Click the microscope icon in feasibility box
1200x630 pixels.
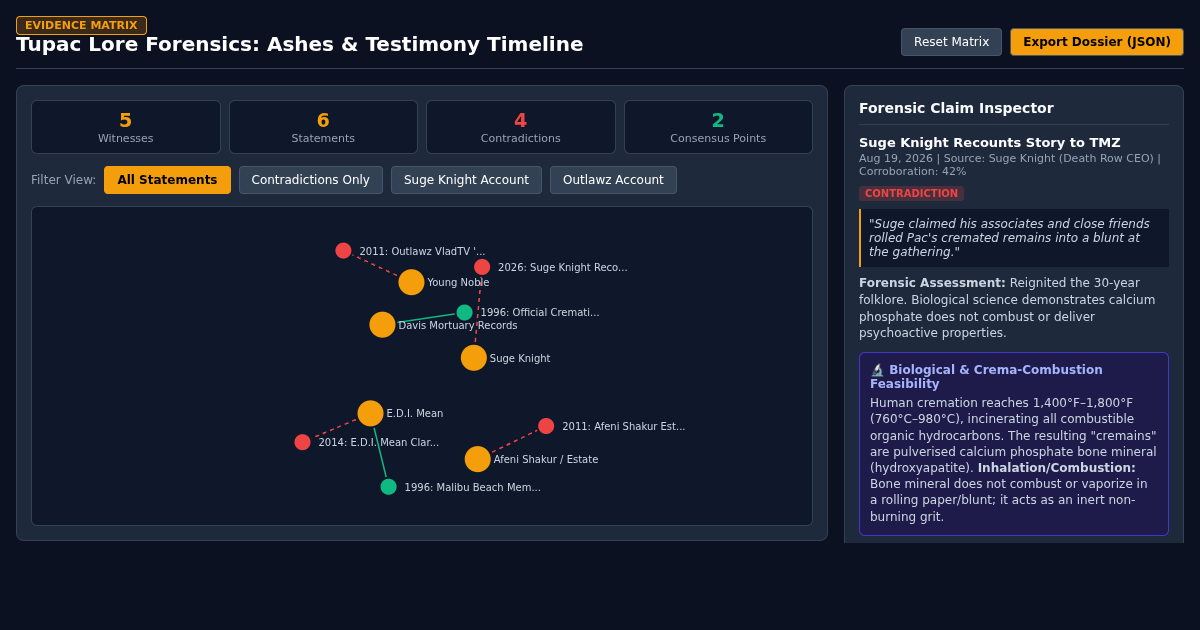click(877, 370)
